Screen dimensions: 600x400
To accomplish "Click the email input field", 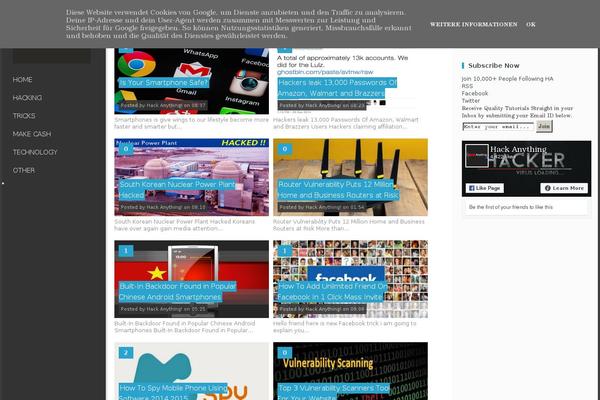I will (498, 126).
